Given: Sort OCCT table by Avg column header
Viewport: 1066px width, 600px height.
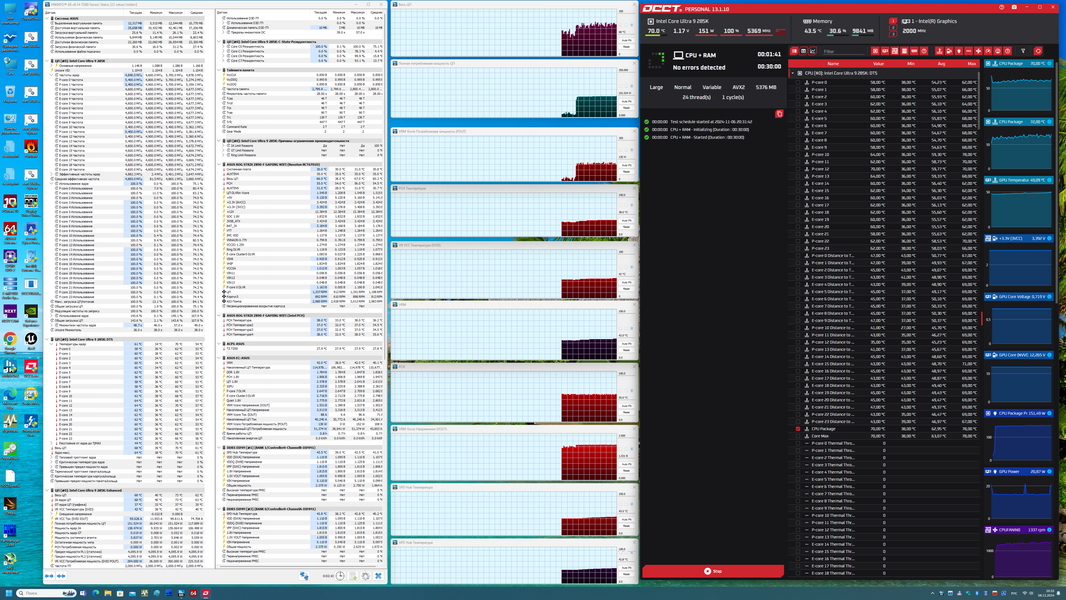Looking at the screenshot, I should pos(941,63).
